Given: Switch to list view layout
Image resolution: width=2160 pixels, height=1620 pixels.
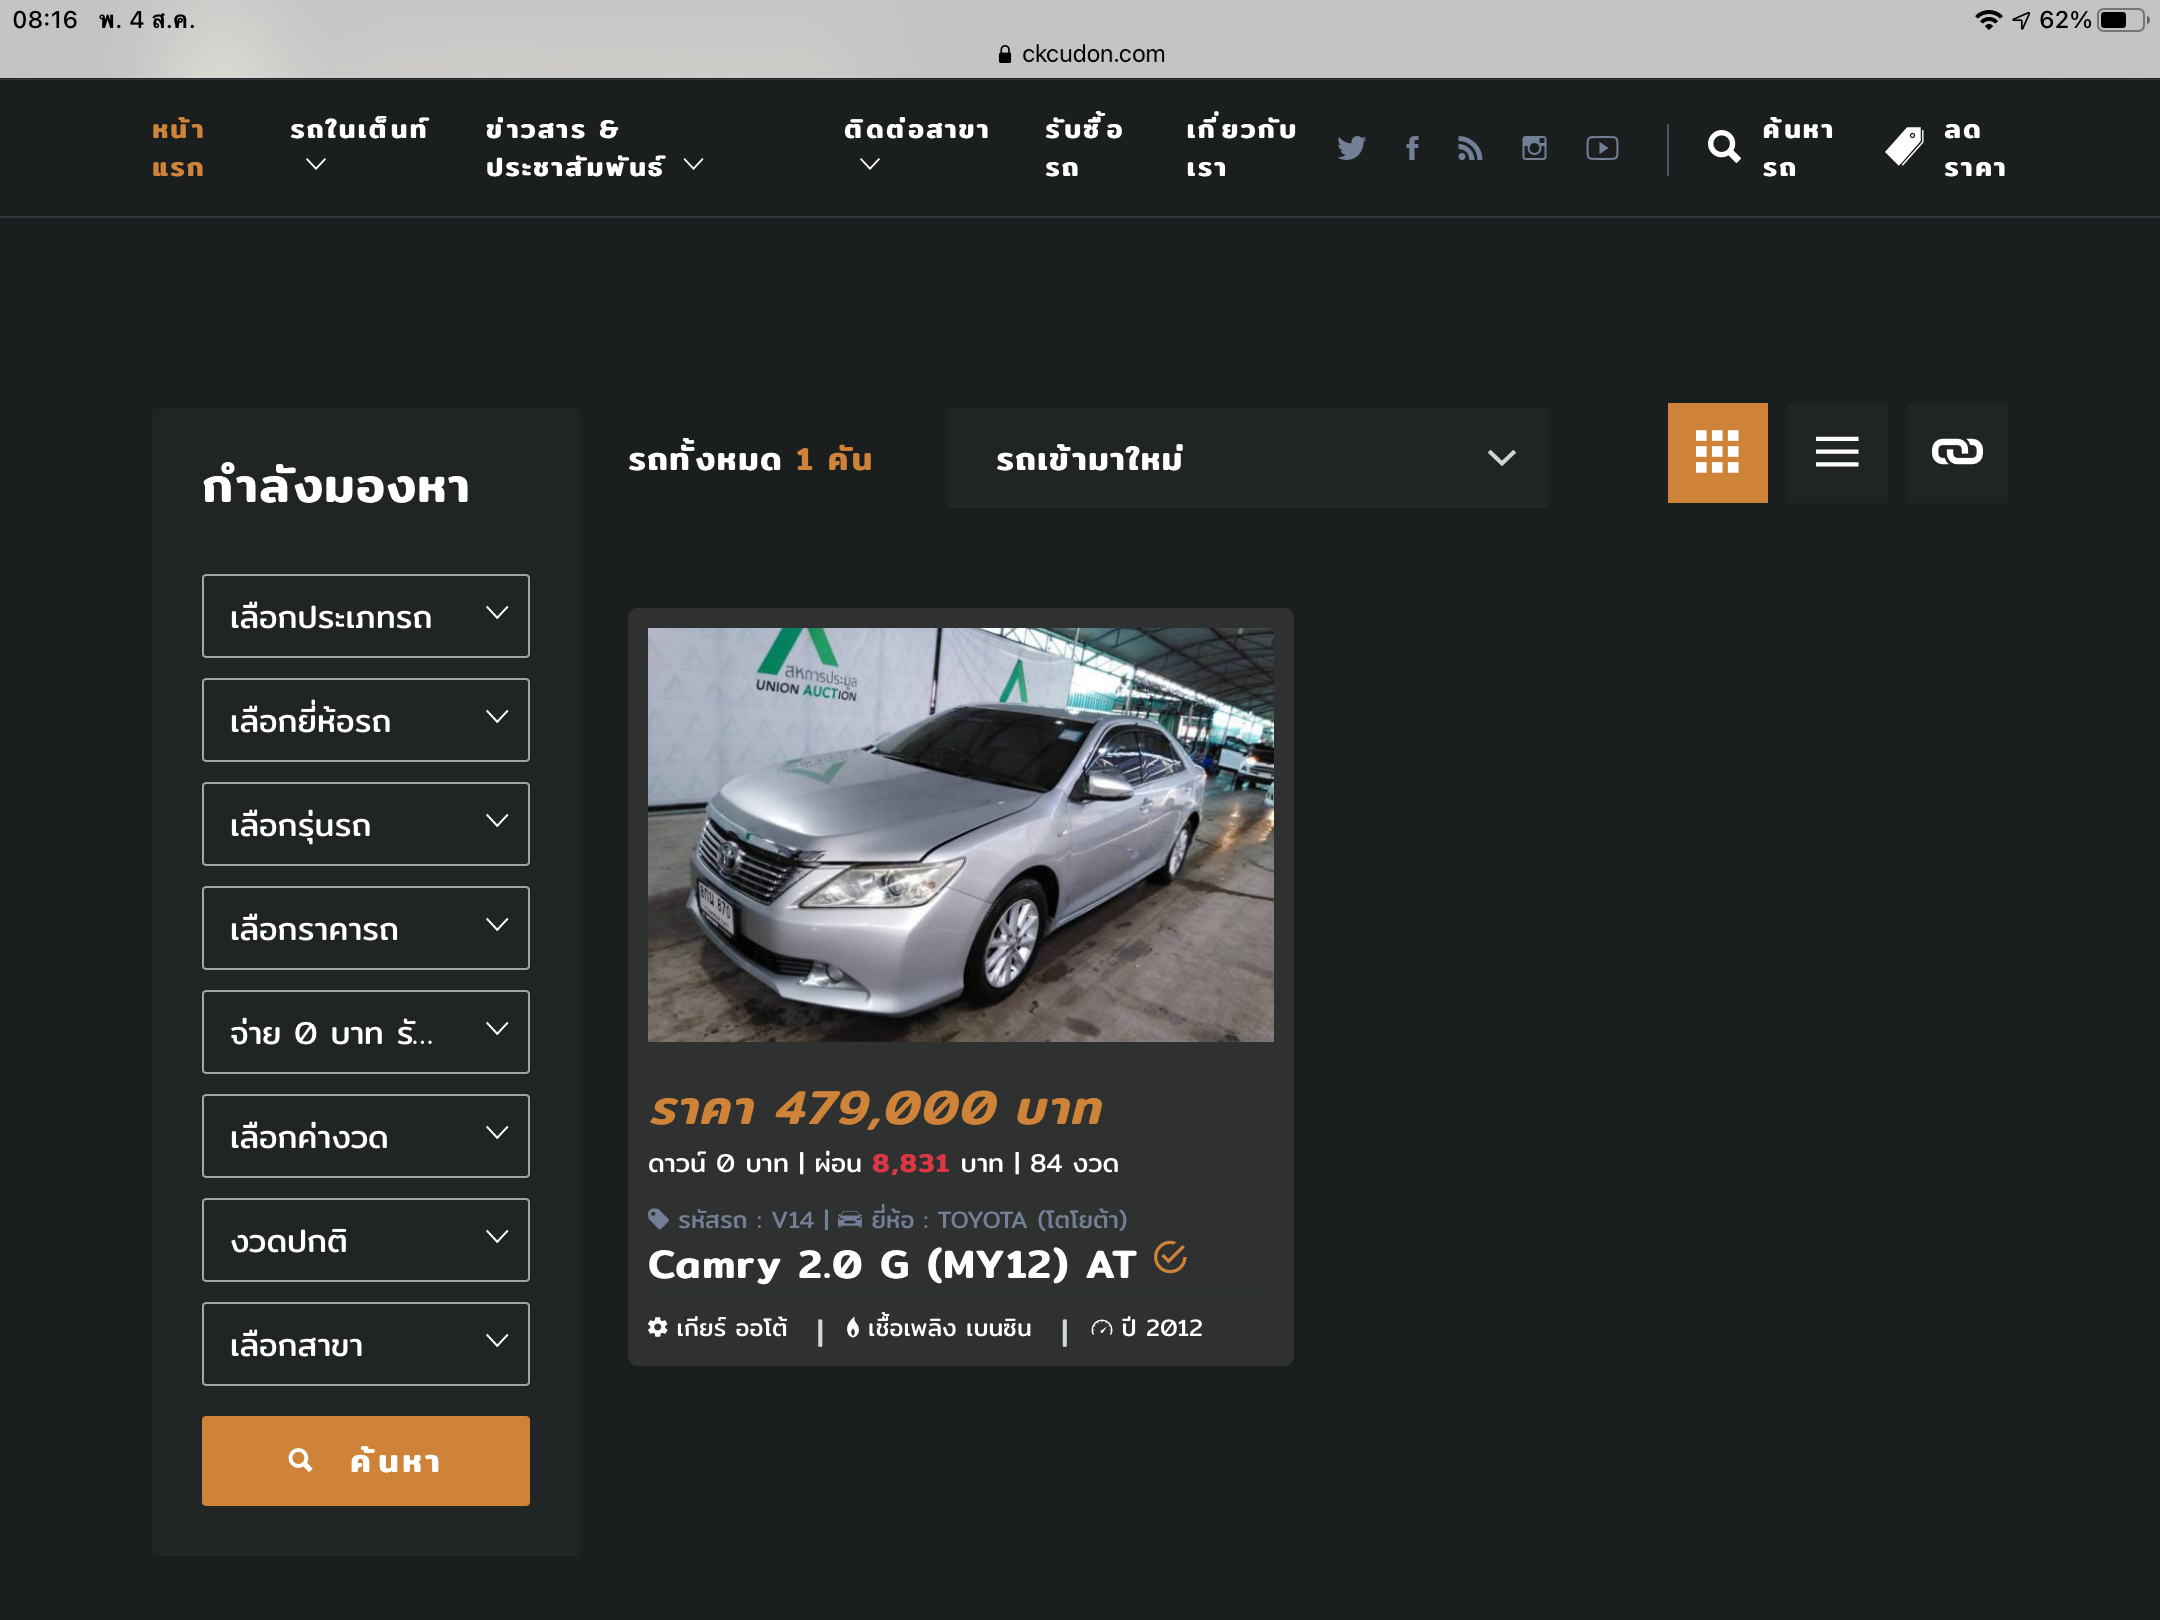Looking at the screenshot, I should coord(1837,452).
